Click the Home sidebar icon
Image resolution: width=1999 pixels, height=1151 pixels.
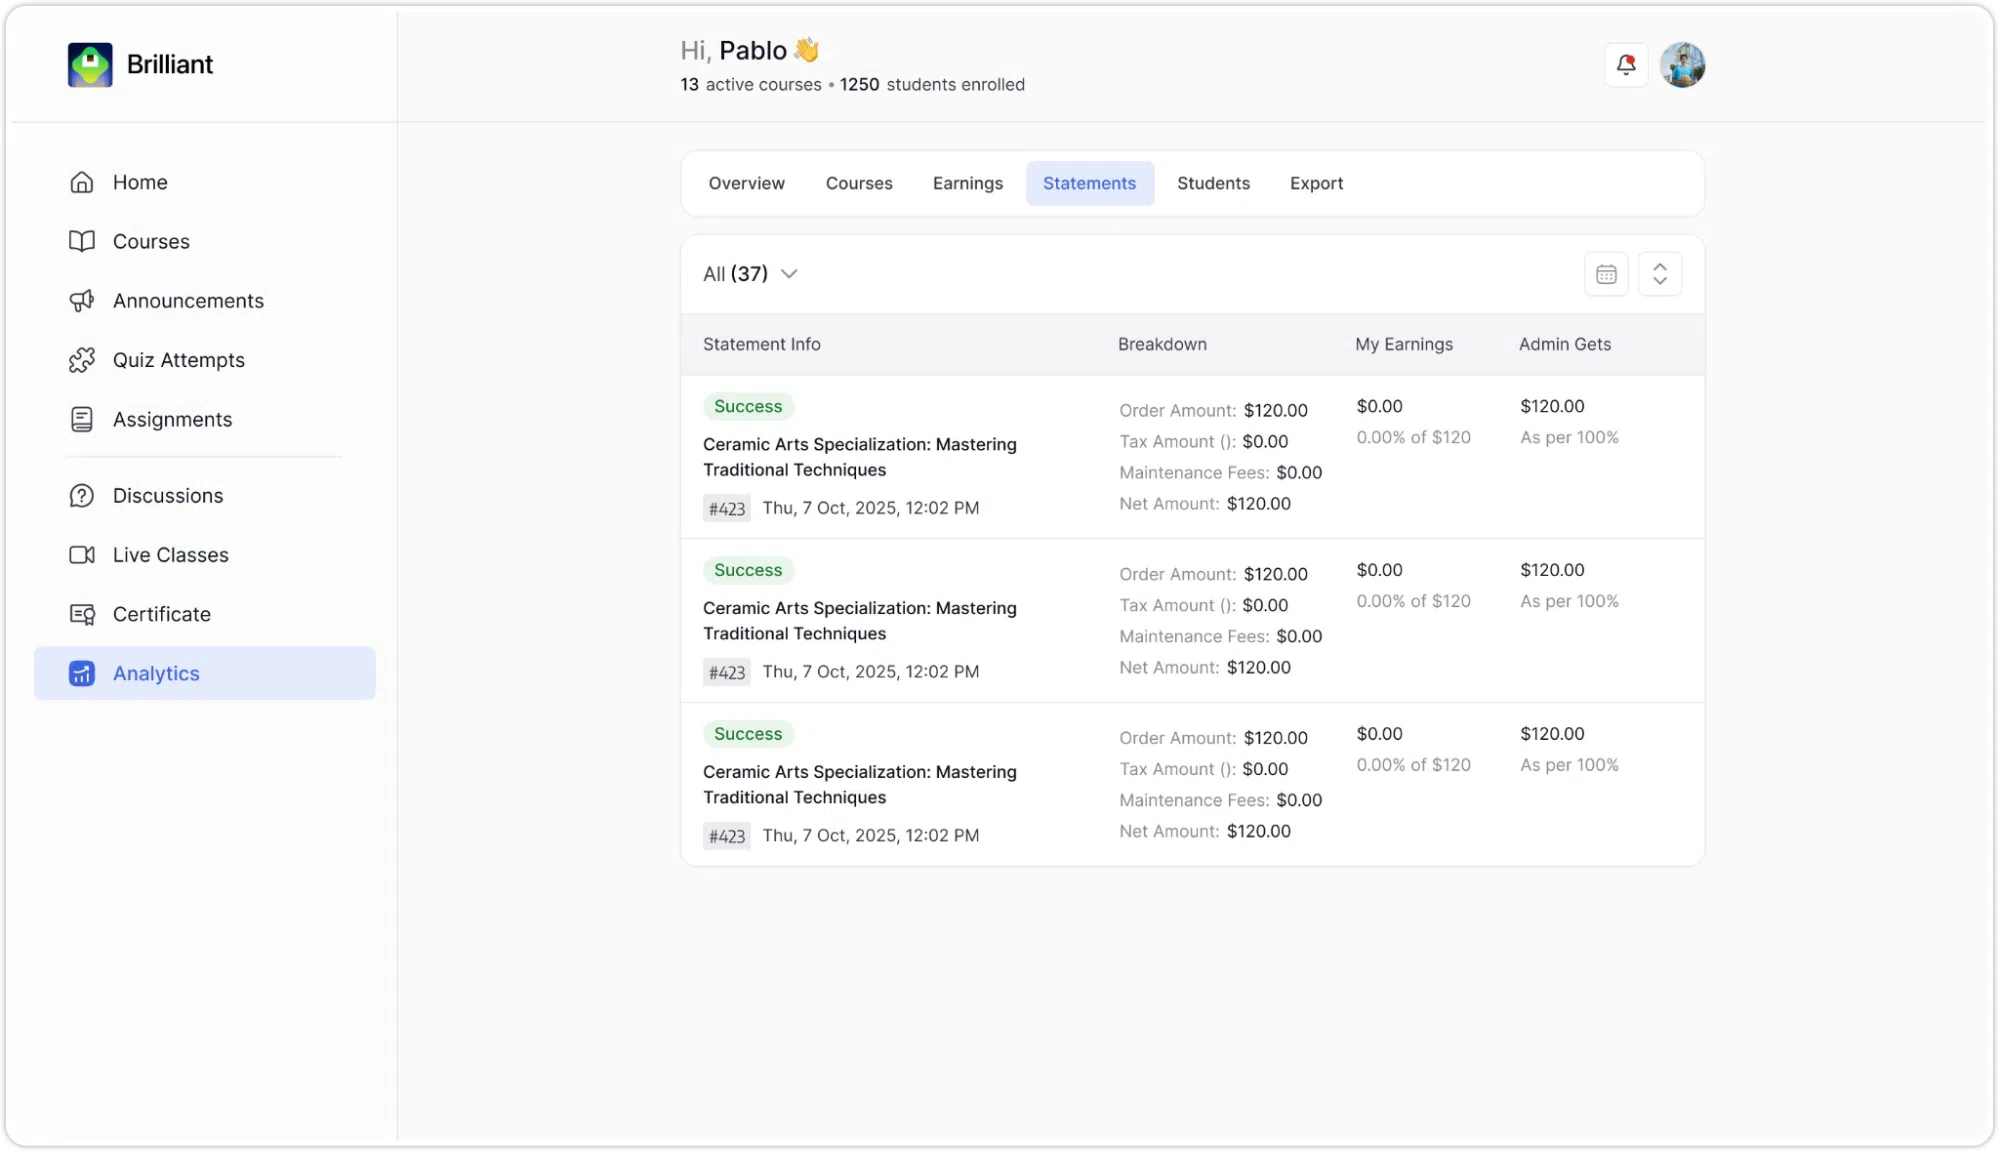pyautogui.click(x=82, y=182)
